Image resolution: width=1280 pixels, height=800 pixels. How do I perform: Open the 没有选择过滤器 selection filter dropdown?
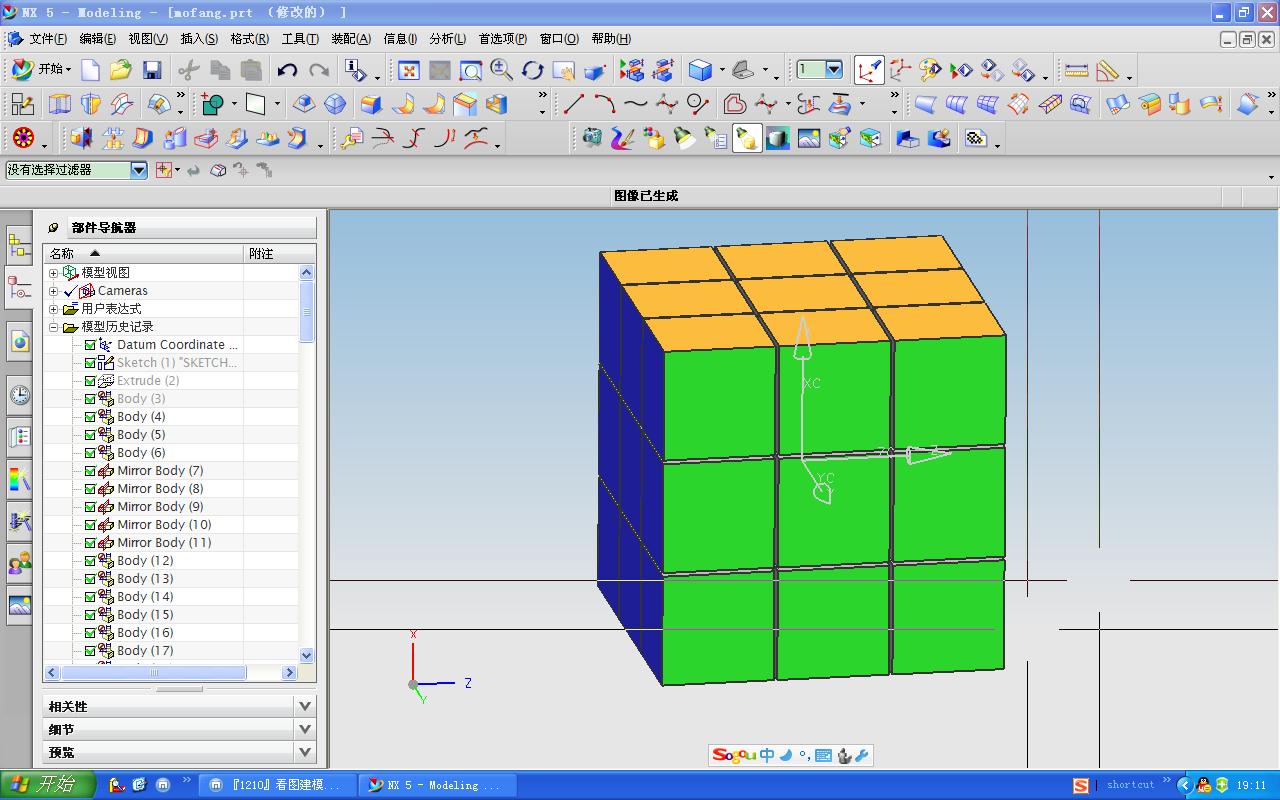tap(139, 170)
